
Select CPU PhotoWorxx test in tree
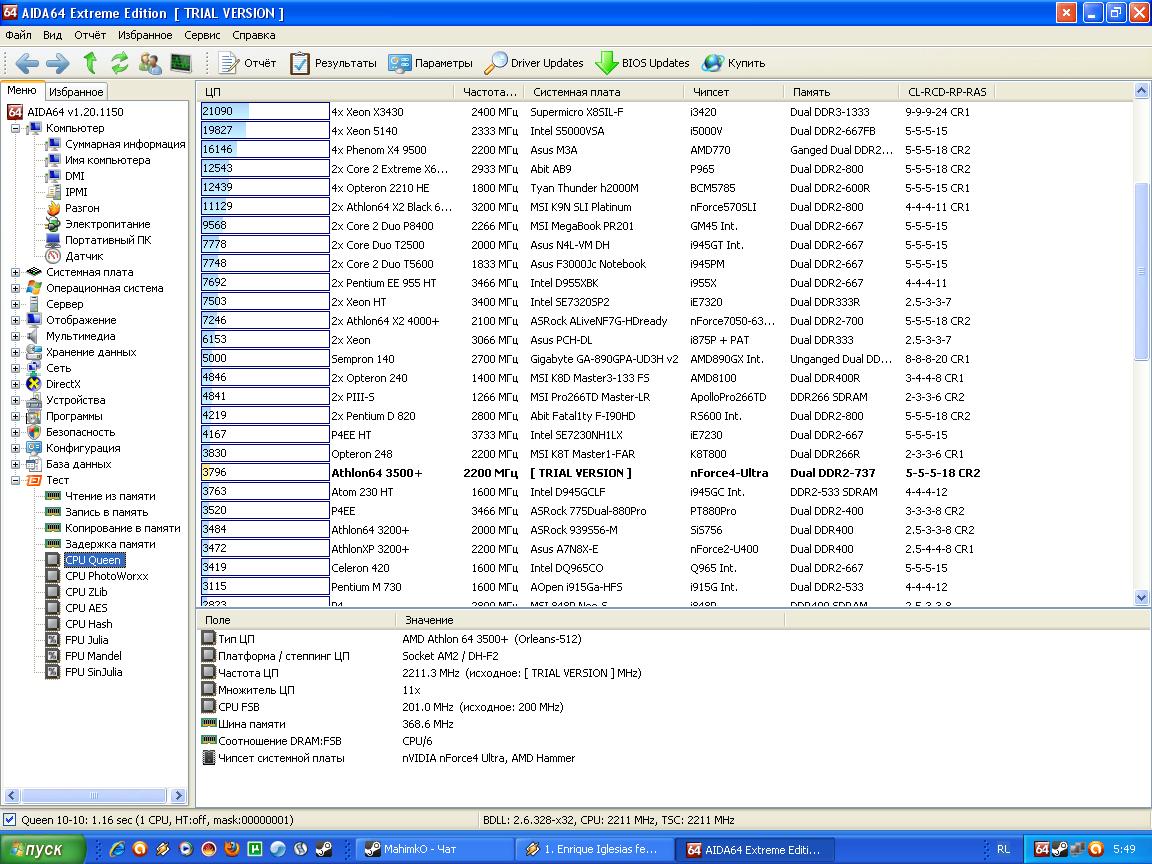[106, 576]
